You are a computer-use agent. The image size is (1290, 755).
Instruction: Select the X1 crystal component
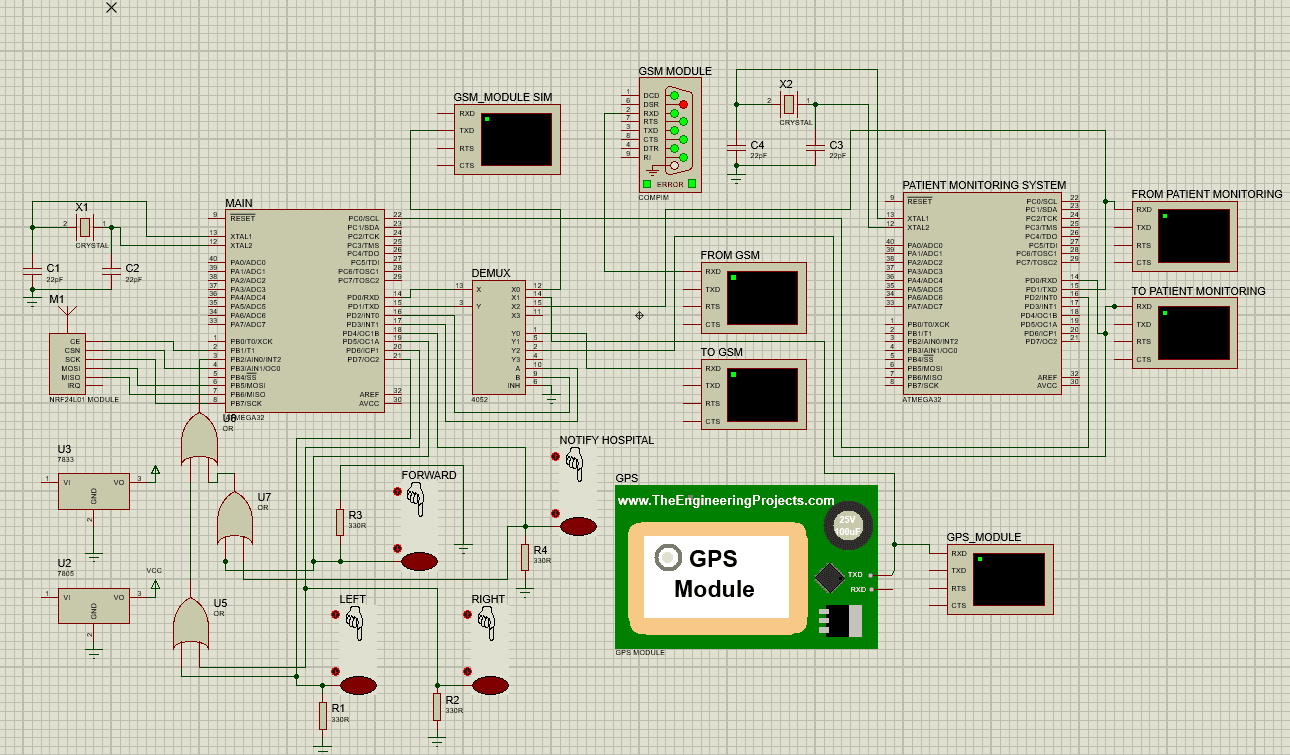87,225
